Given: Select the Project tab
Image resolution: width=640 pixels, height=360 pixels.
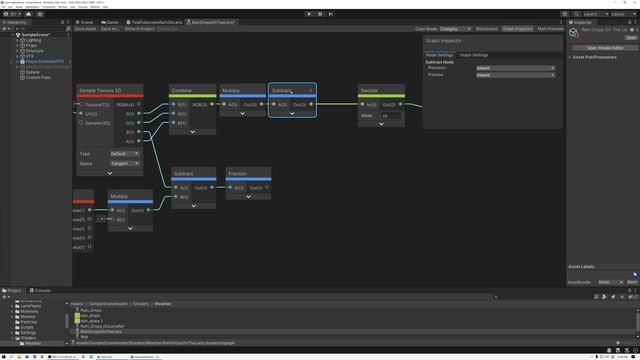Looking at the screenshot, I should click(x=11, y=291).
